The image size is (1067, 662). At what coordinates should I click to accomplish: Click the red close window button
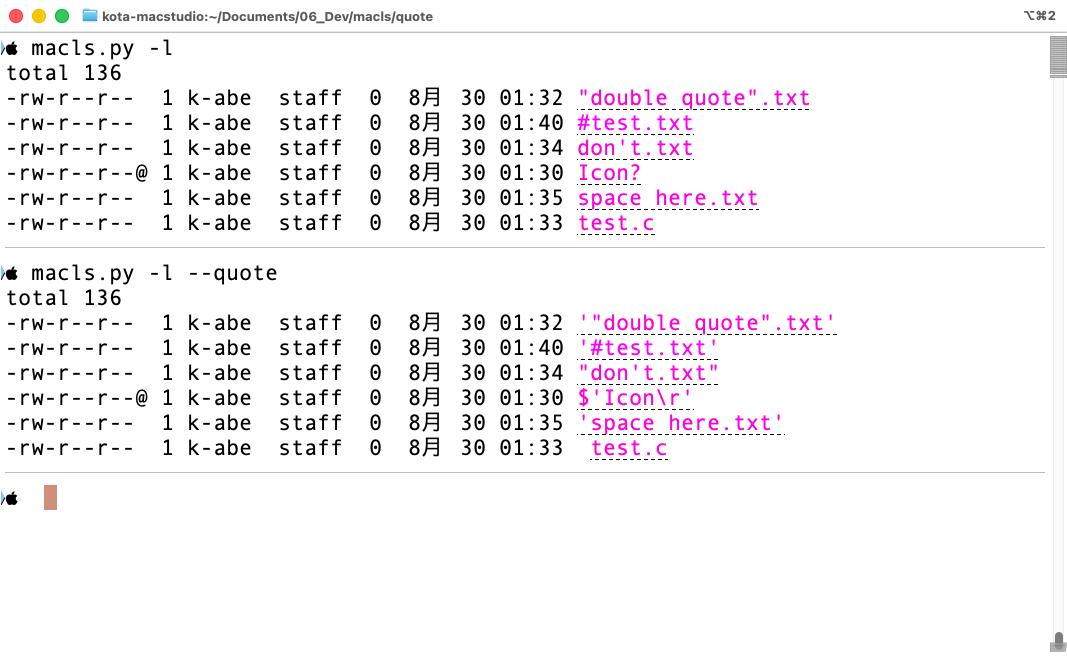tap(16, 16)
